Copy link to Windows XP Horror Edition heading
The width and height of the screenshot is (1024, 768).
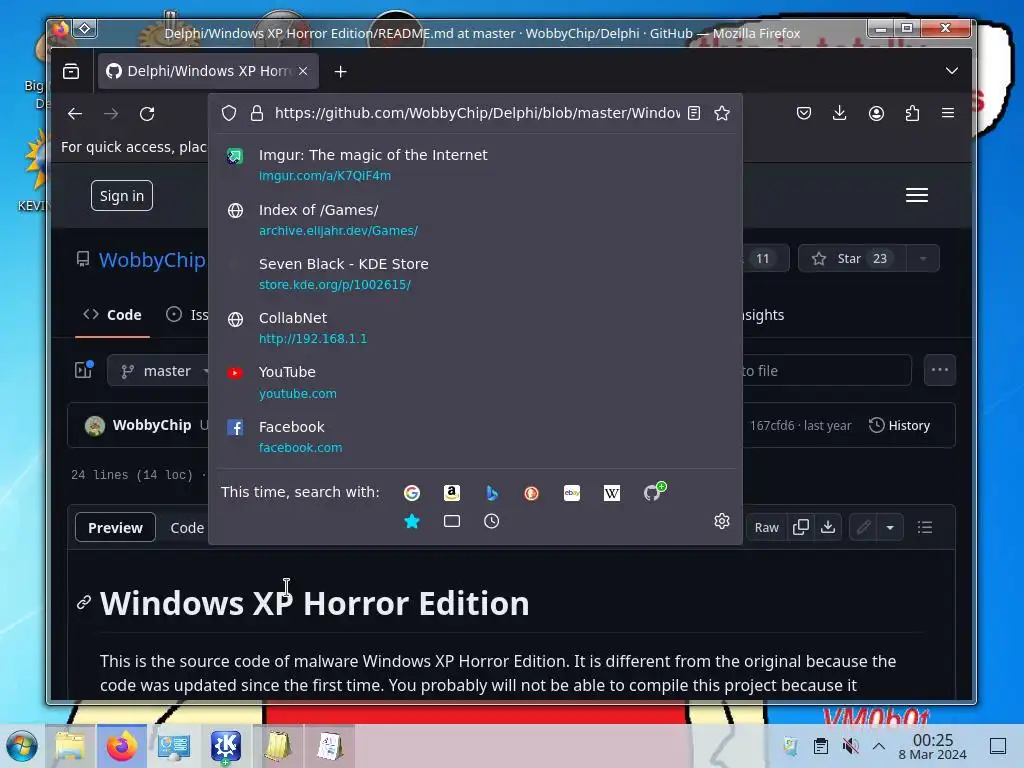pos(84,602)
